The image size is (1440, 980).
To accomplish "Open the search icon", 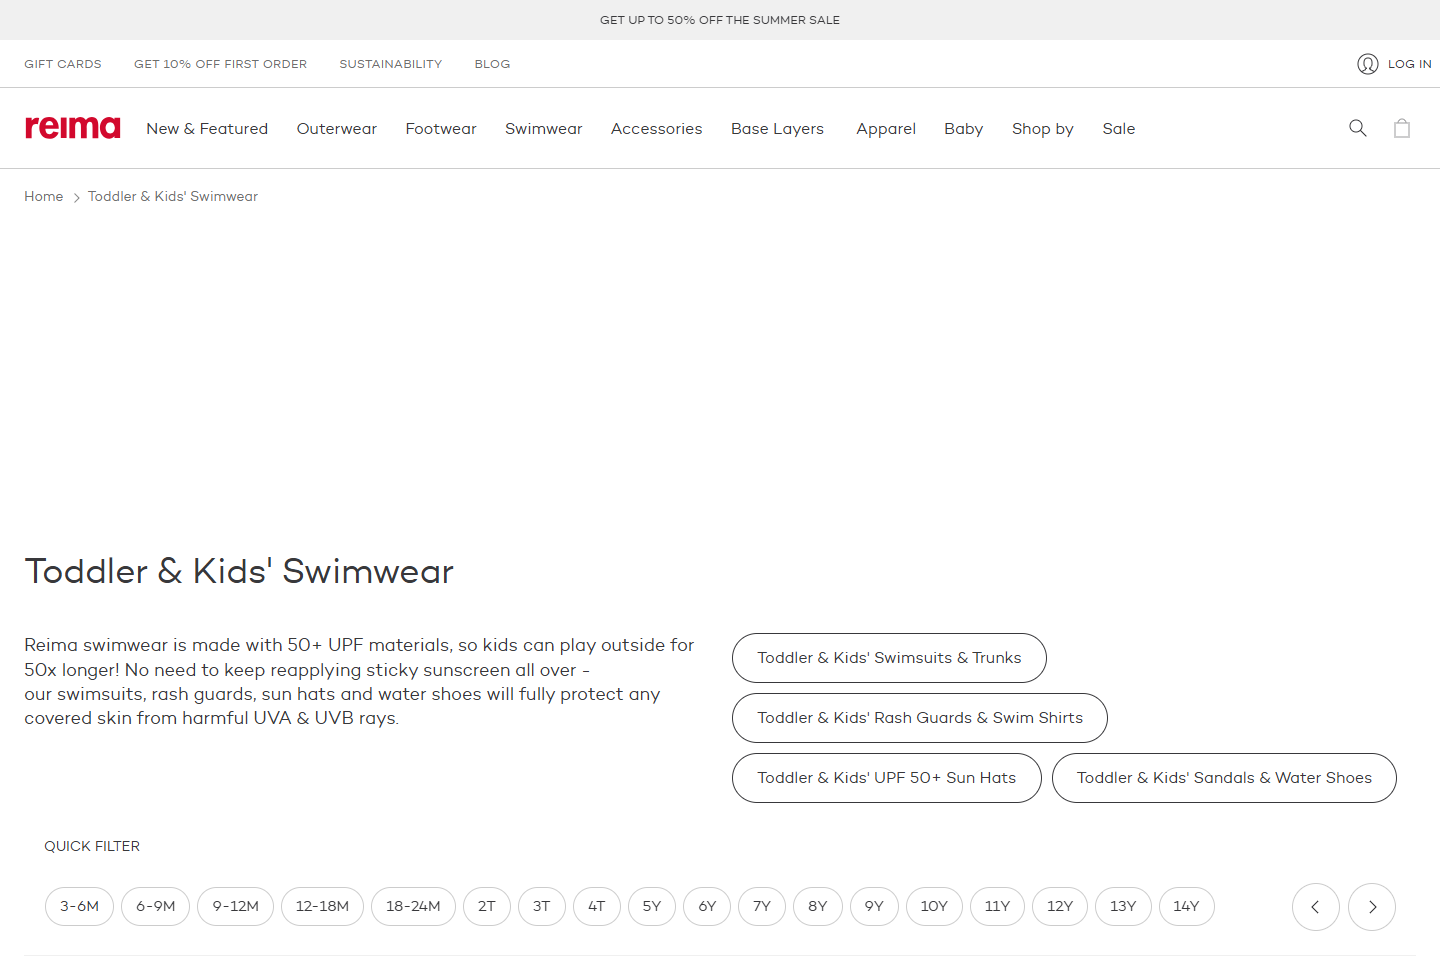I will (1357, 128).
